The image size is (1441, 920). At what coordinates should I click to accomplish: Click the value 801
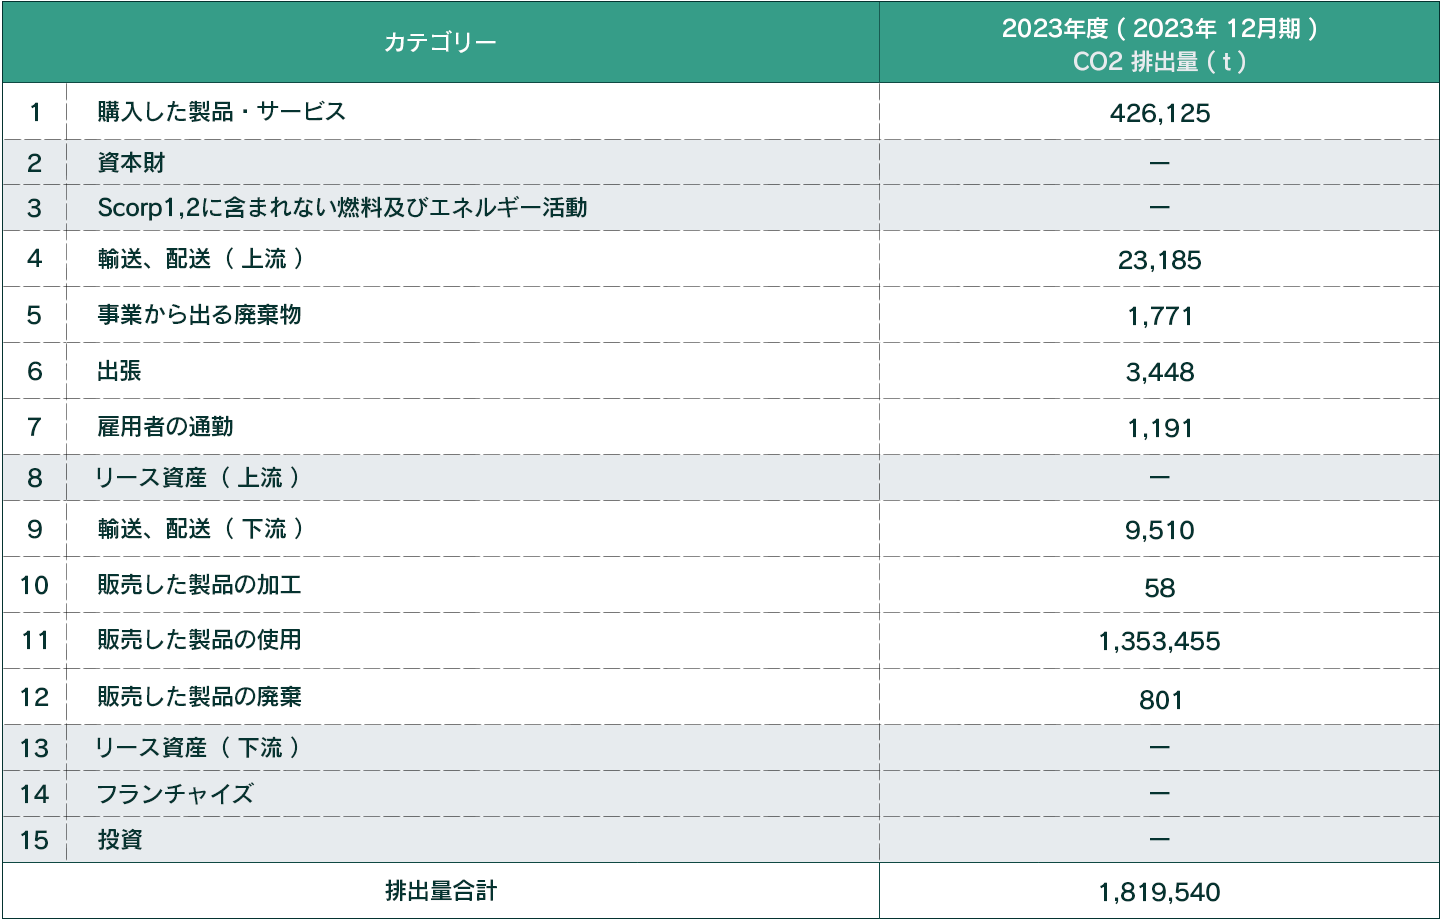pos(1160,700)
